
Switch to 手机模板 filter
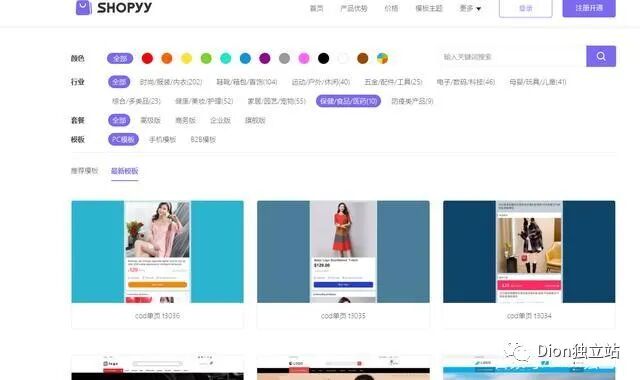pyautogui.click(x=162, y=140)
